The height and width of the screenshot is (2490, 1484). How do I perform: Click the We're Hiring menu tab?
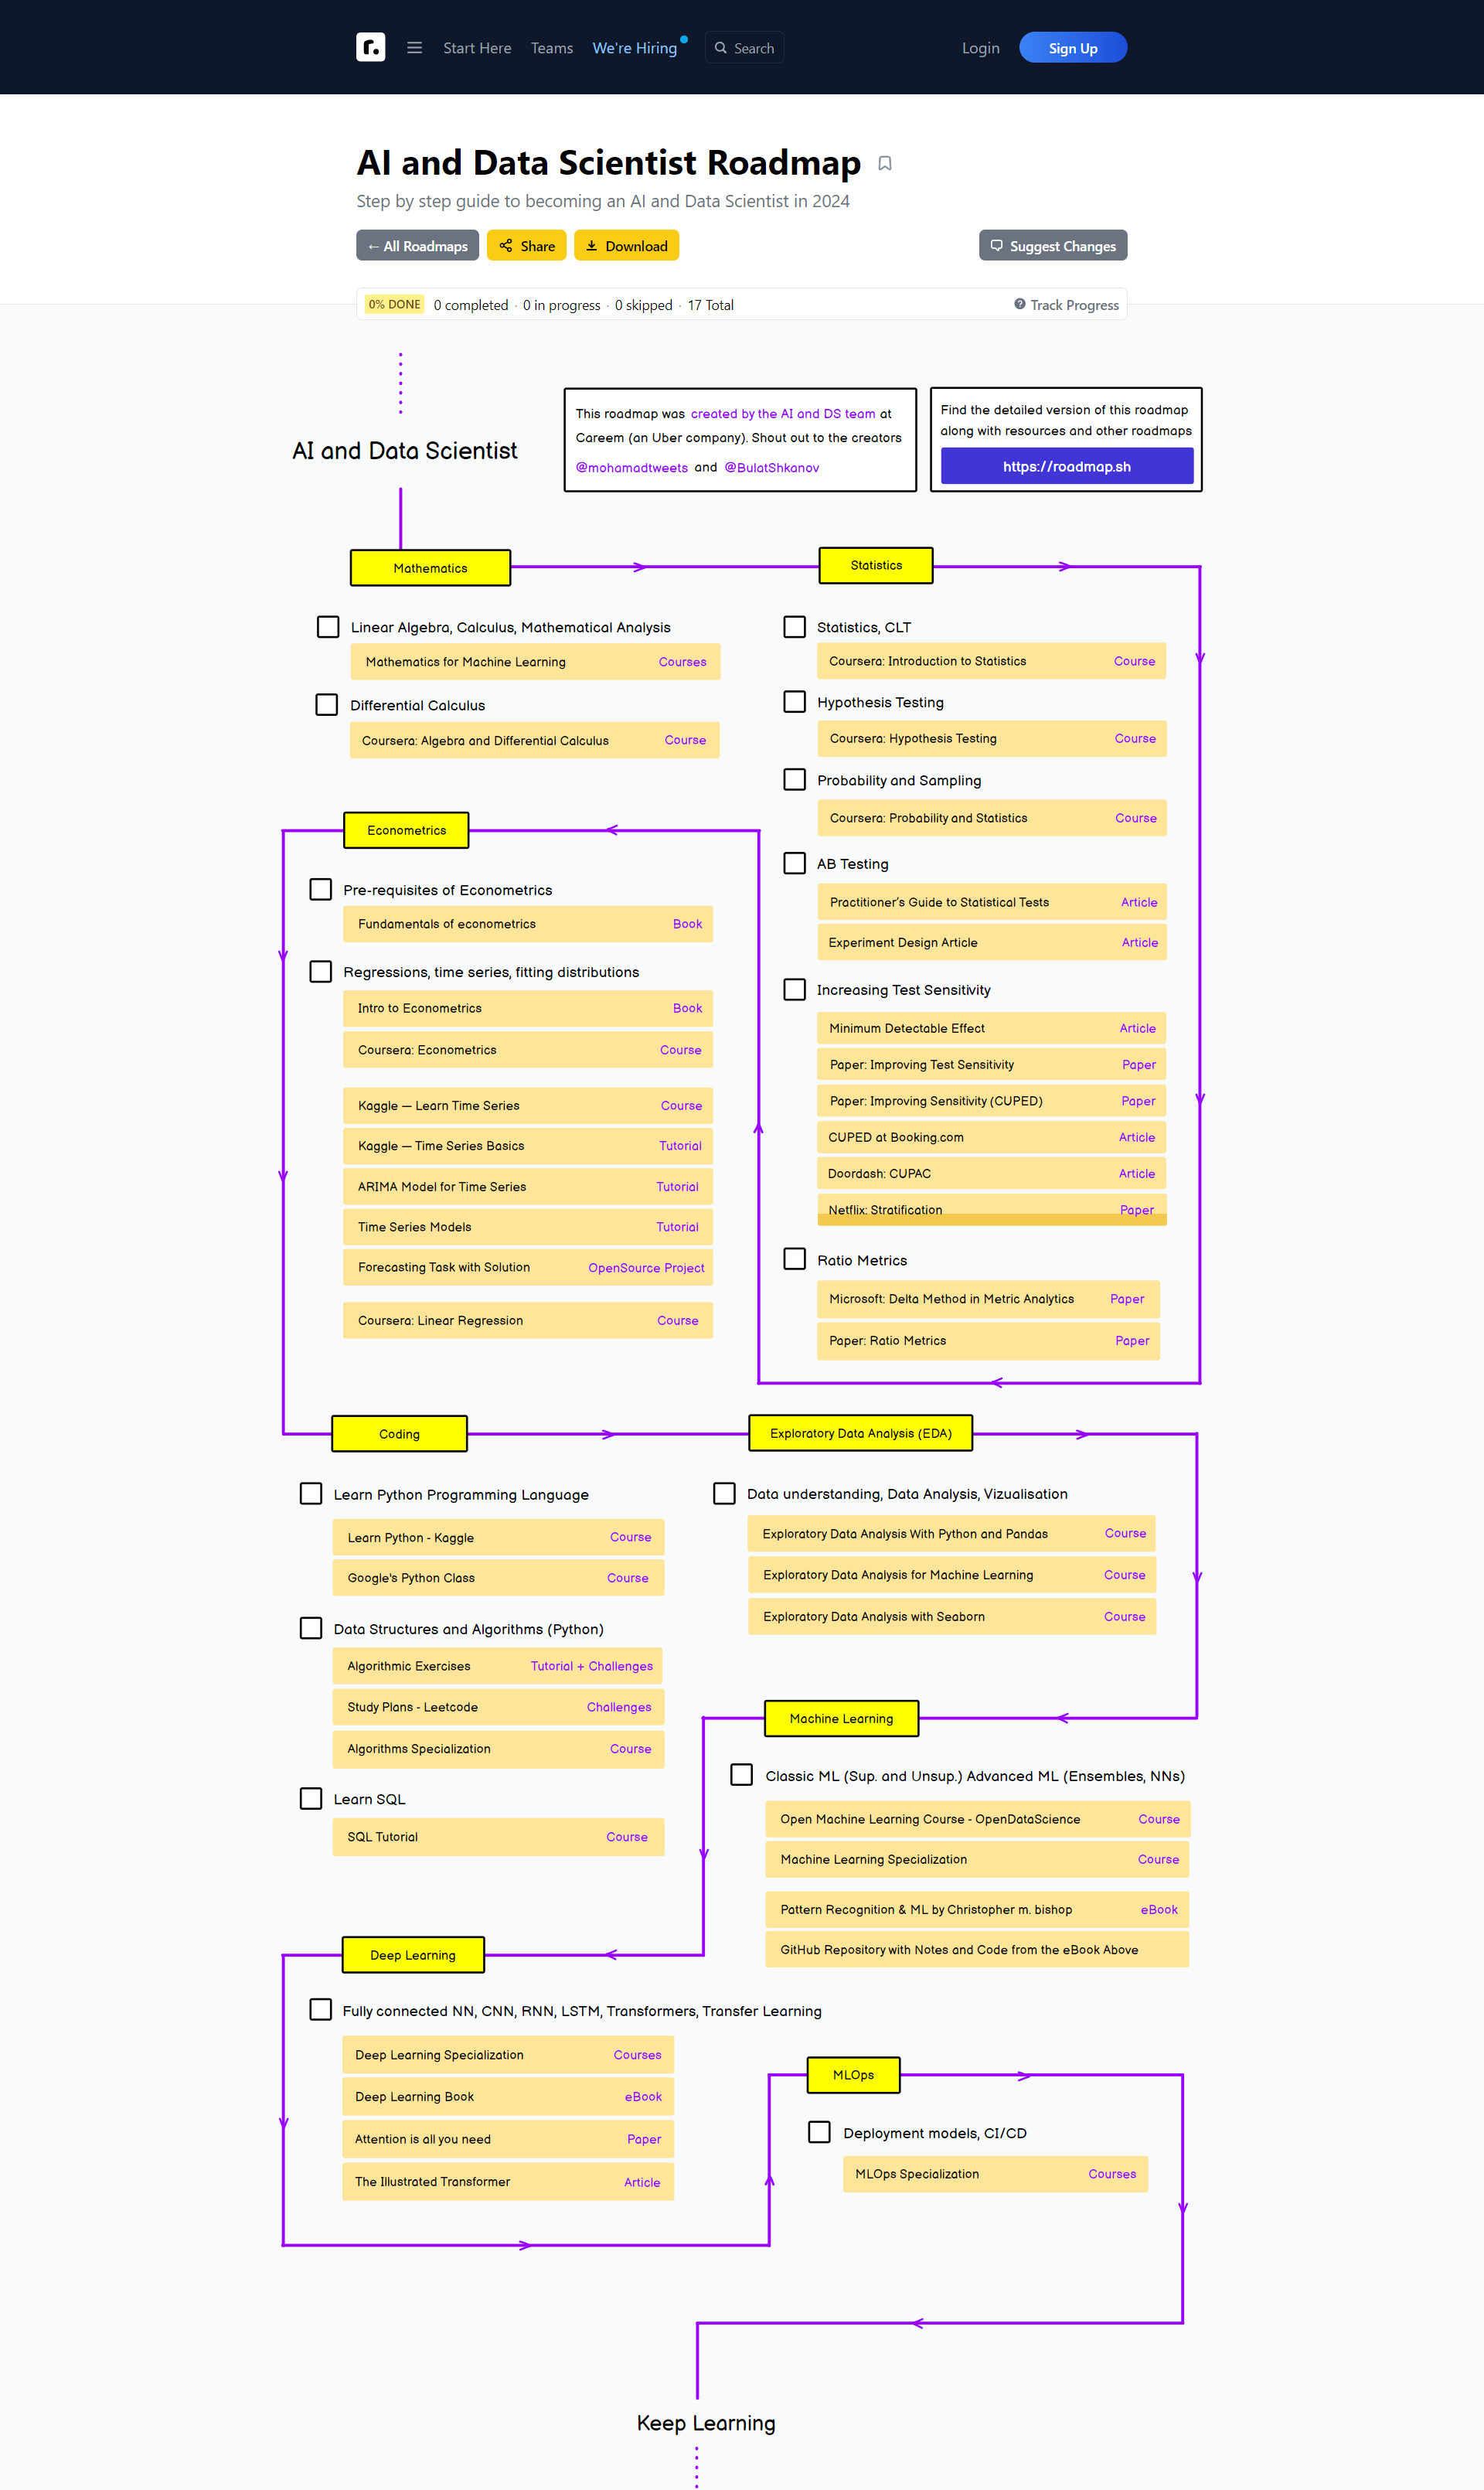click(638, 48)
